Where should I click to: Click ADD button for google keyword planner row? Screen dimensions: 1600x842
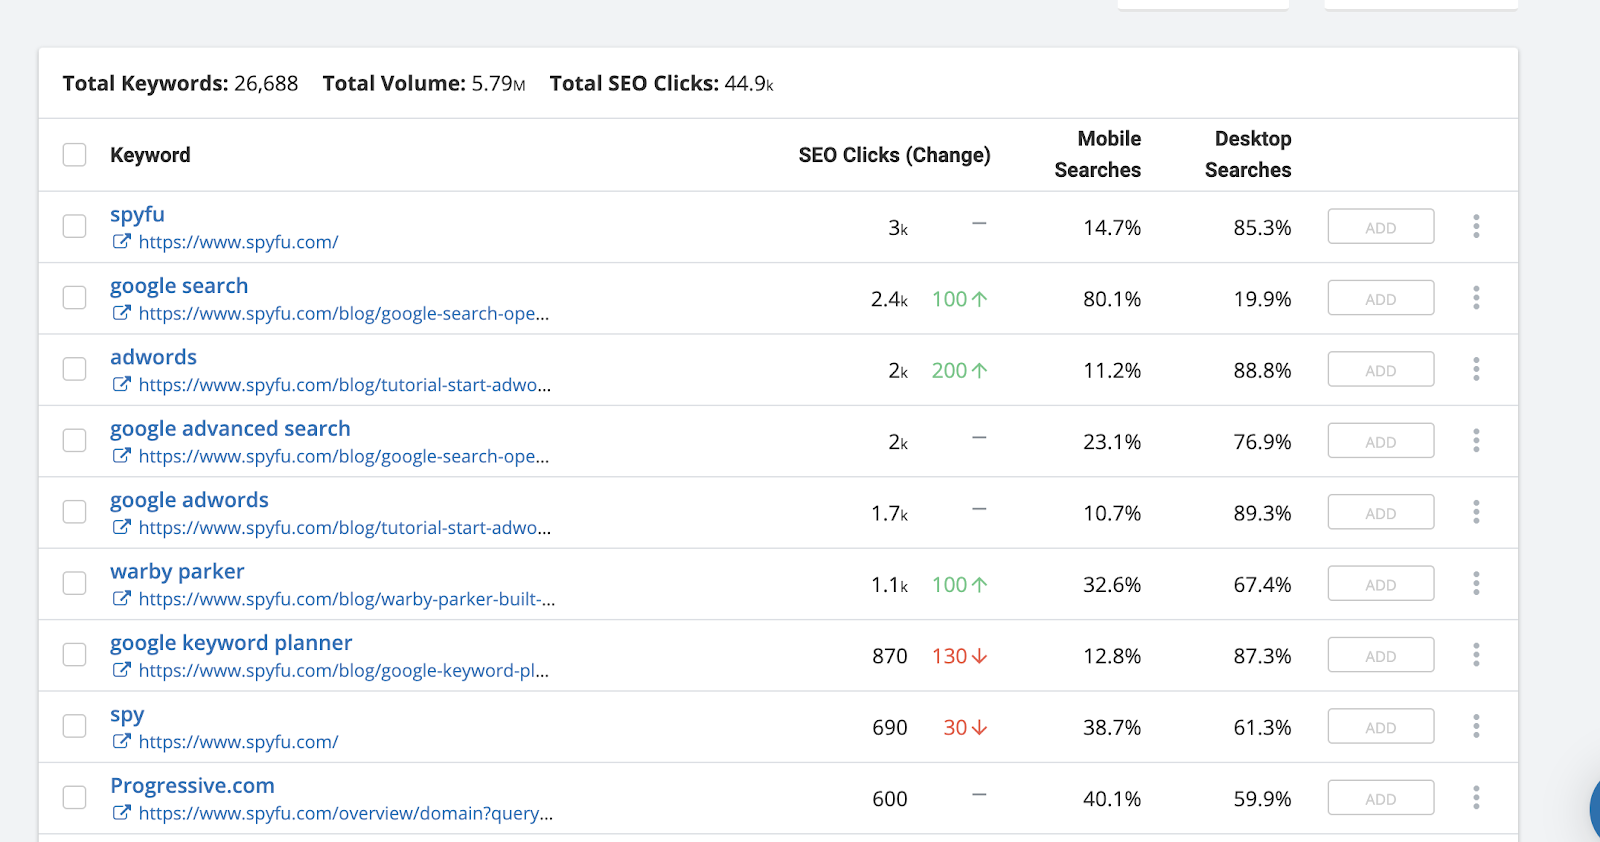1381,656
